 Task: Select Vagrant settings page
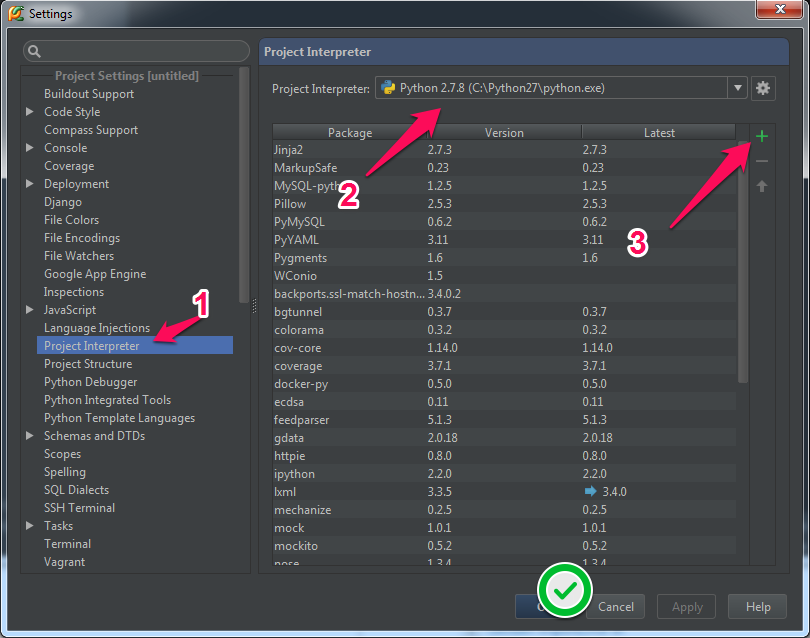(65, 562)
